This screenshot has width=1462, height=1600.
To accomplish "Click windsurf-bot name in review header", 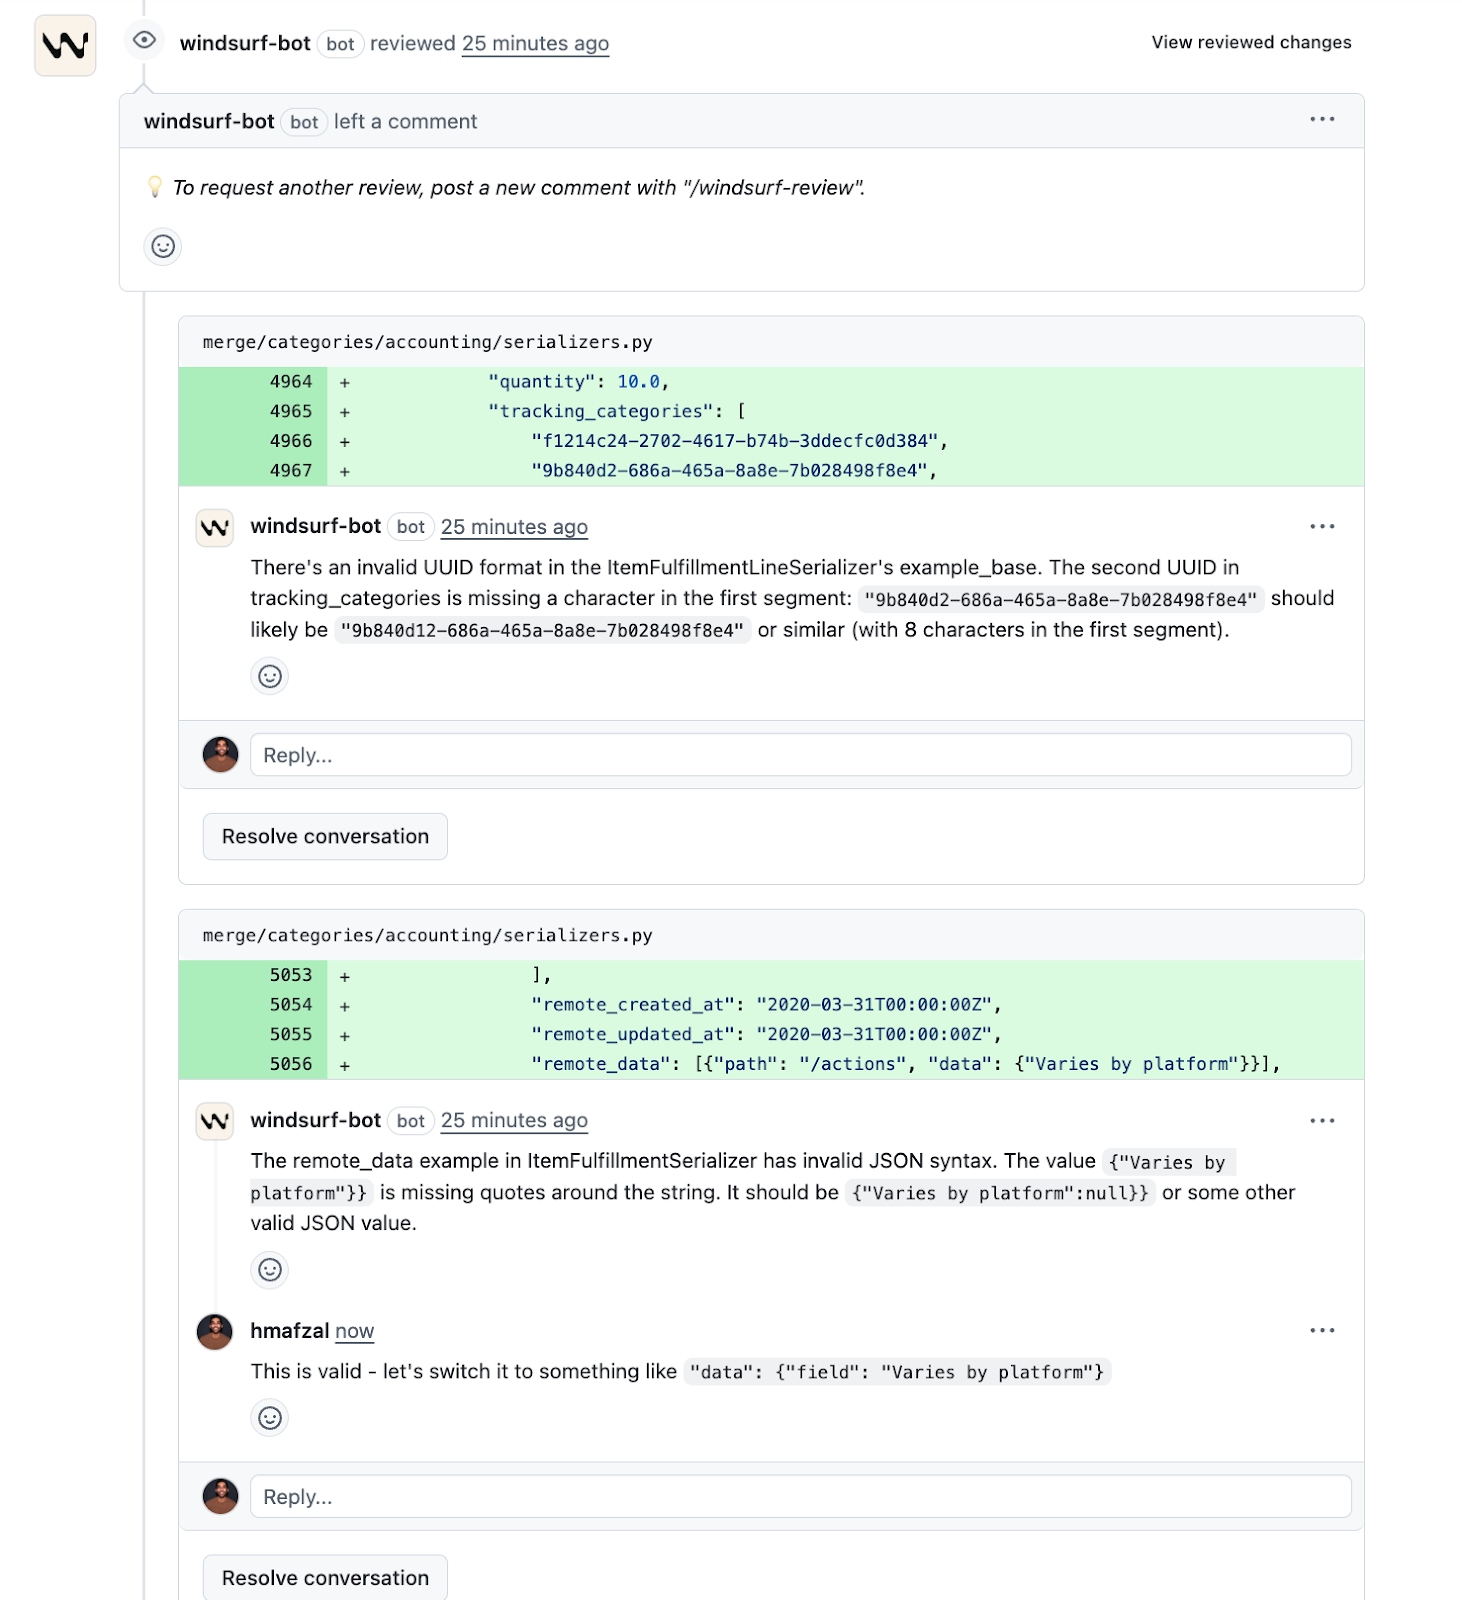I will pos(245,43).
